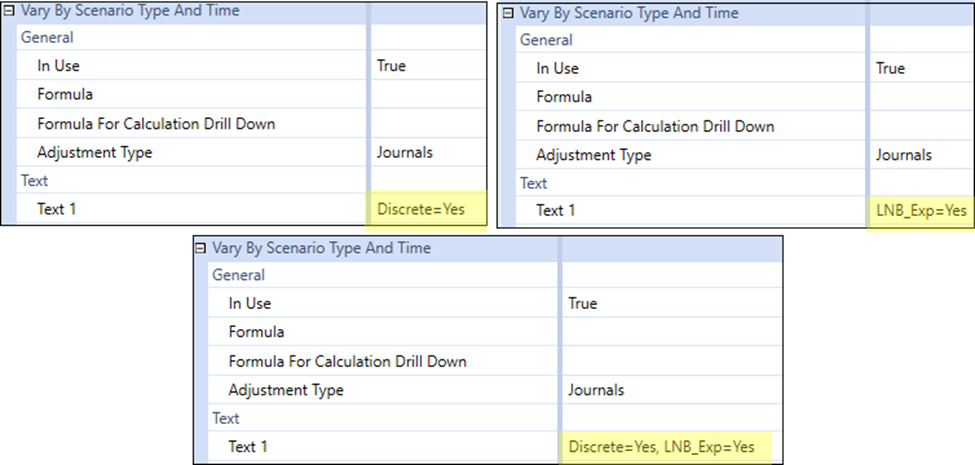975x465 pixels.
Task: Select the Text category header in bottom panel
Action: 227,418
